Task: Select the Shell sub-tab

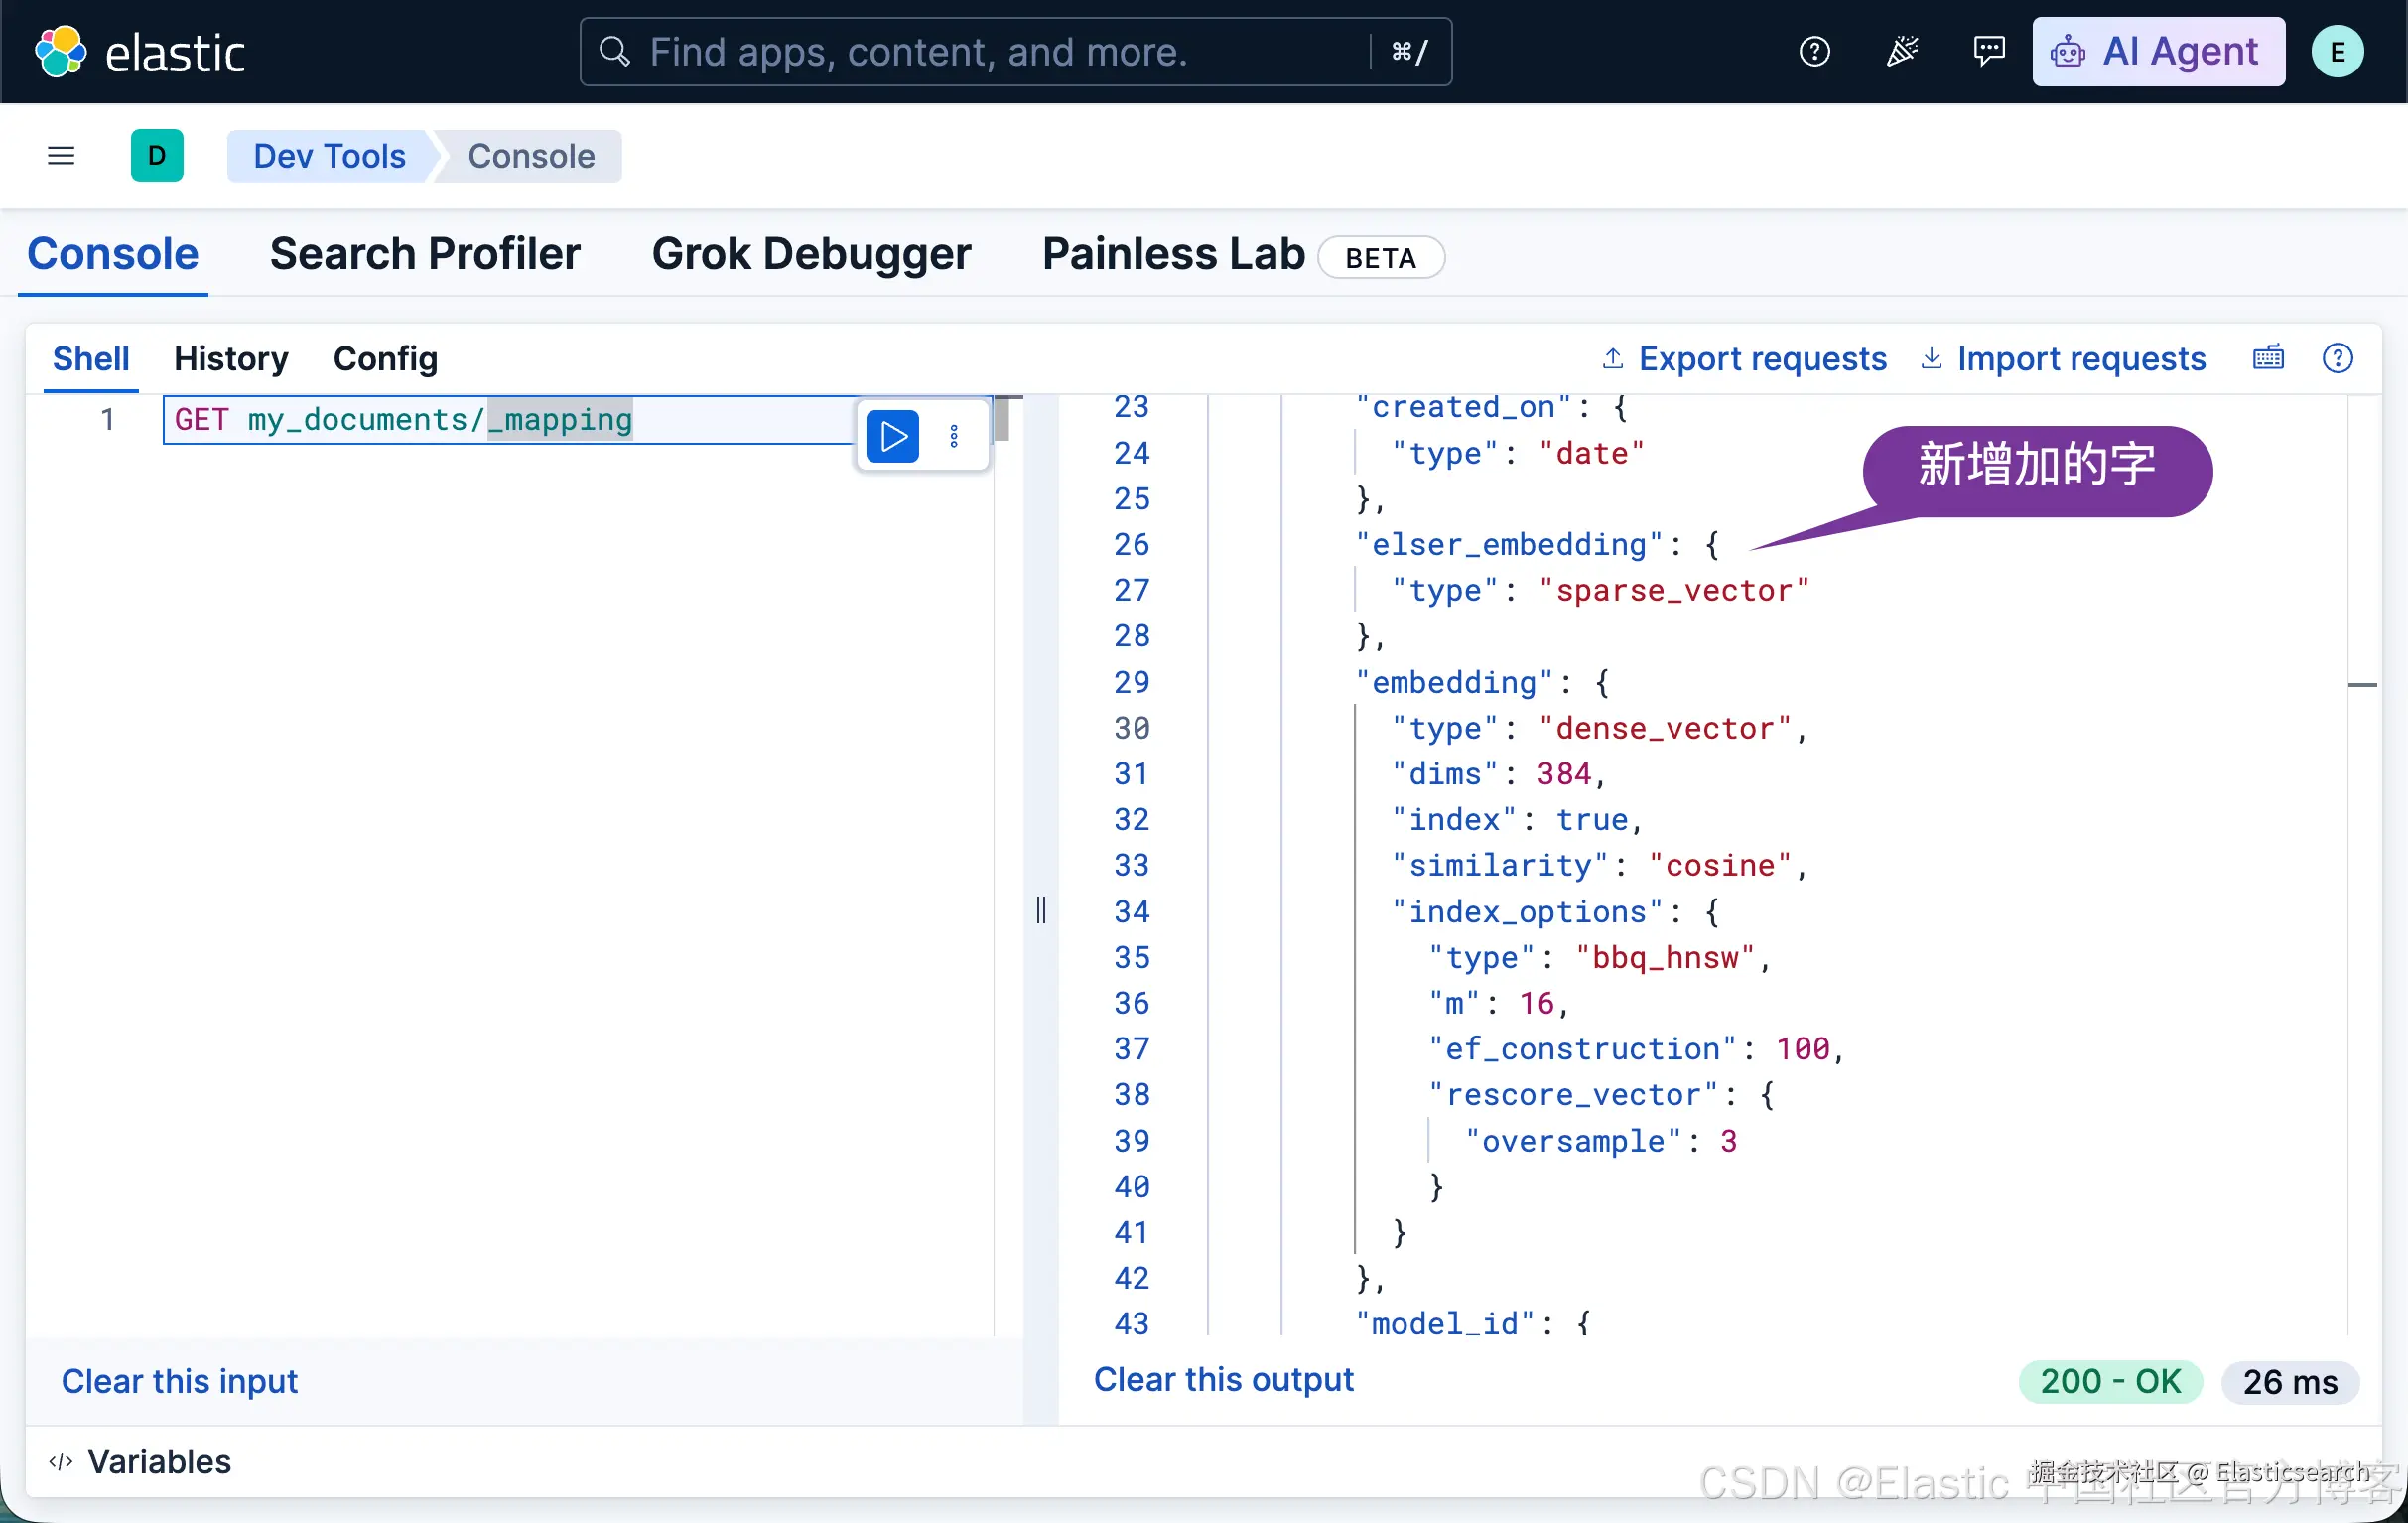Action: pos(91,358)
